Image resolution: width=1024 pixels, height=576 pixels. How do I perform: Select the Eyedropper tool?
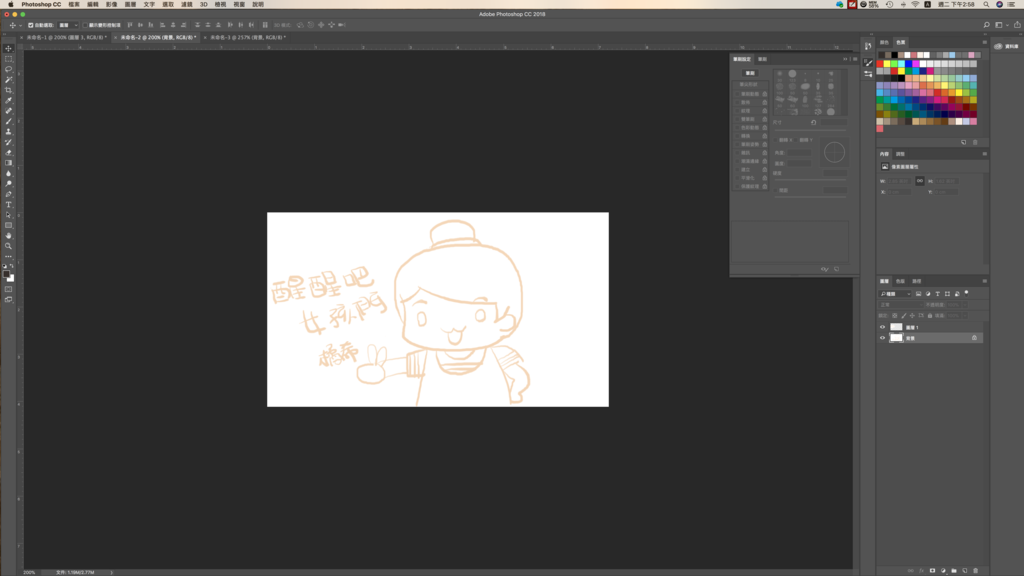point(9,101)
